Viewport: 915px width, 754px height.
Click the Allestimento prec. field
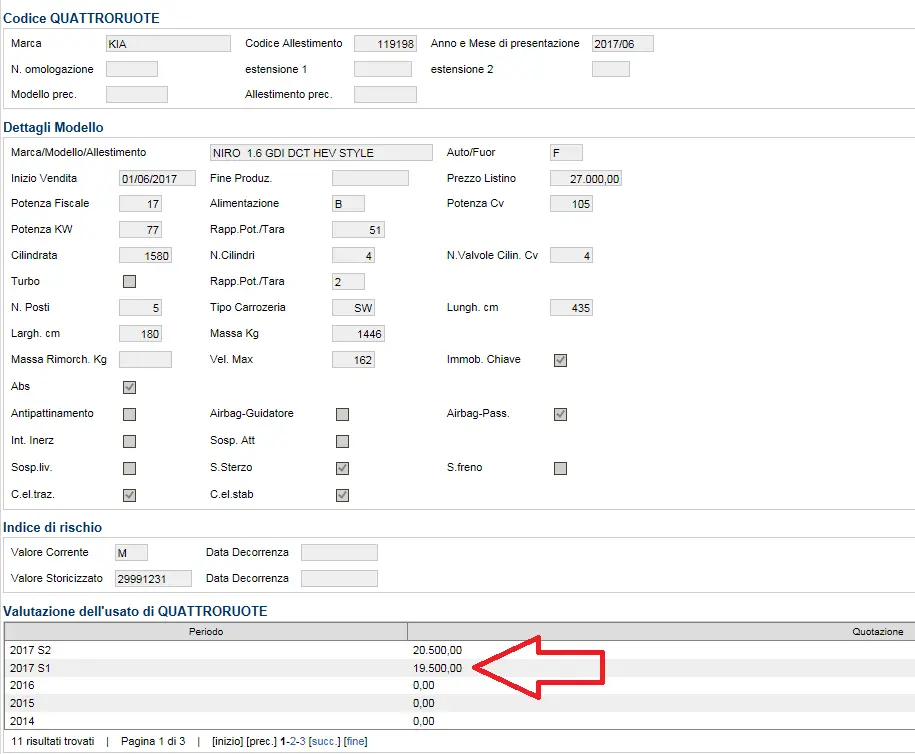coord(385,95)
